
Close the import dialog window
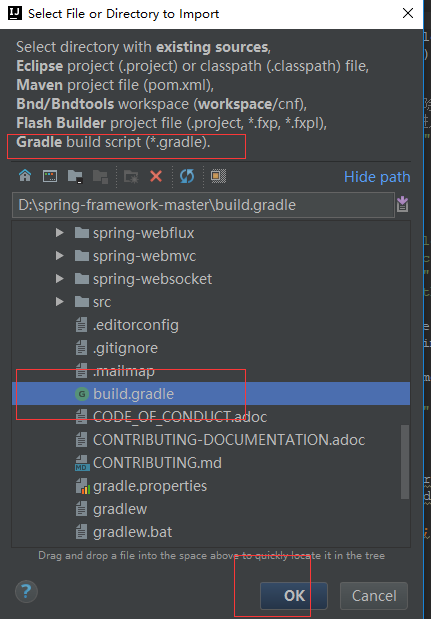coord(408,13)
